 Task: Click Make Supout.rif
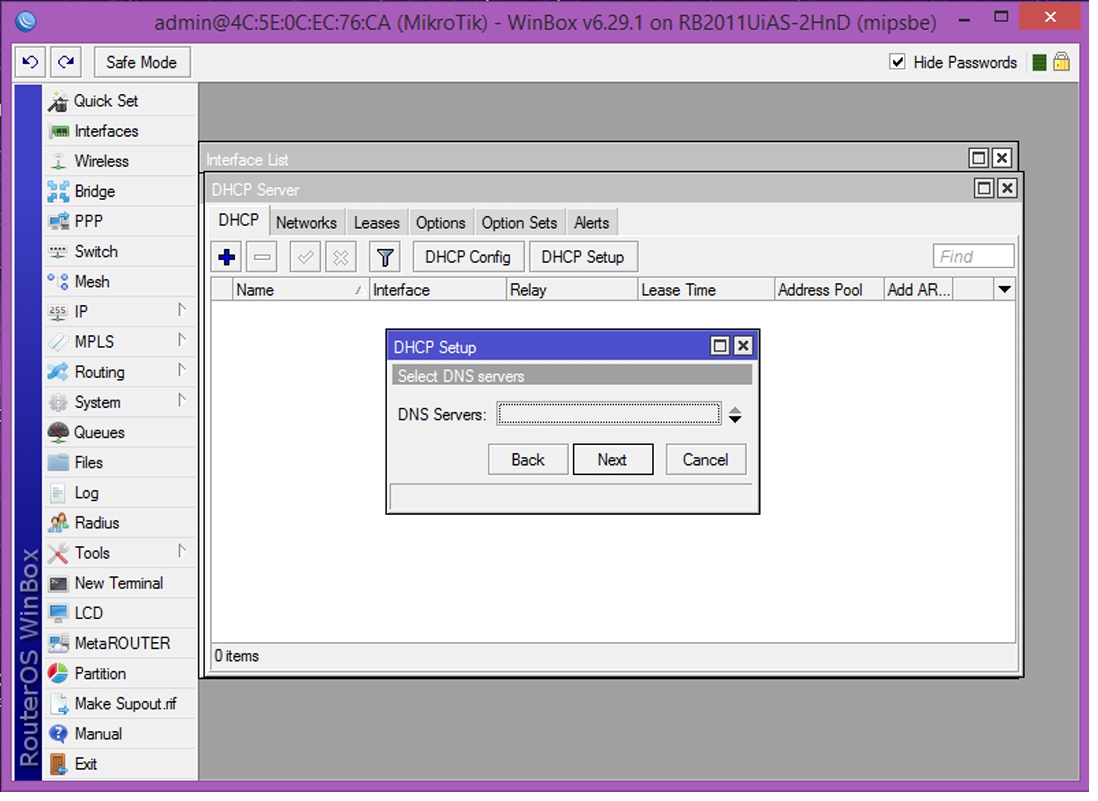pyautogui.click(x=119, y=704)
